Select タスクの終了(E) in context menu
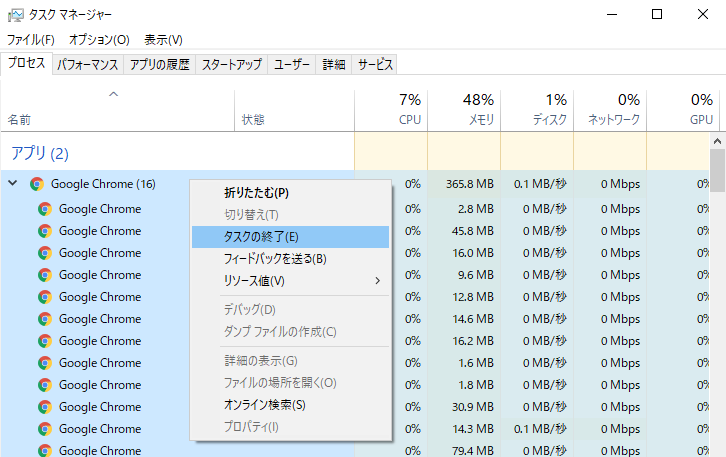The height and width of the screenshot is (457, 726). 290,237
